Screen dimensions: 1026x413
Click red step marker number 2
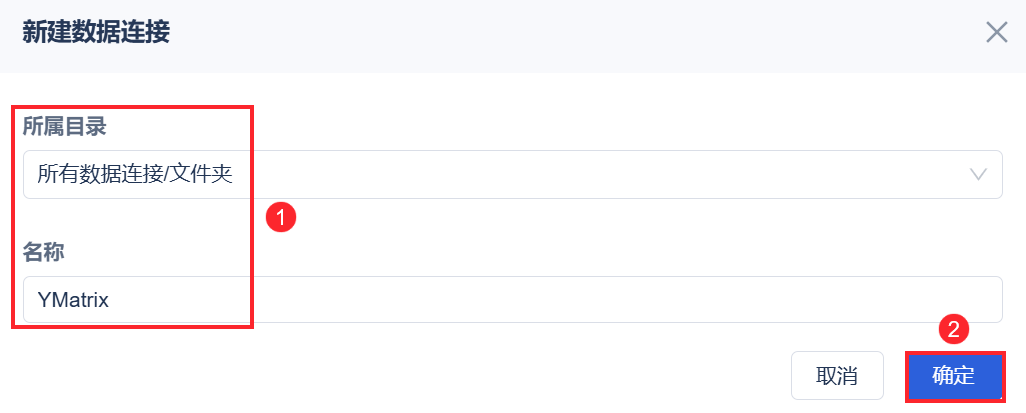(954, 329)
